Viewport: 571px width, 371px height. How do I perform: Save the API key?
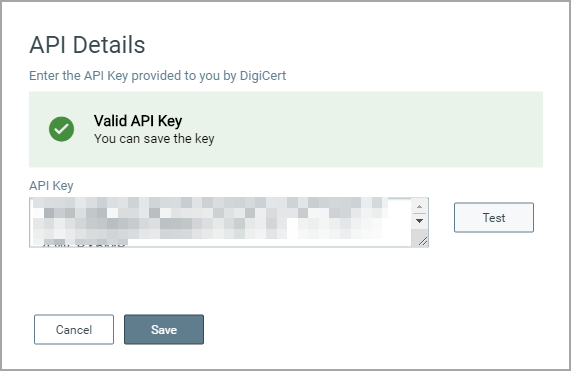164,329
